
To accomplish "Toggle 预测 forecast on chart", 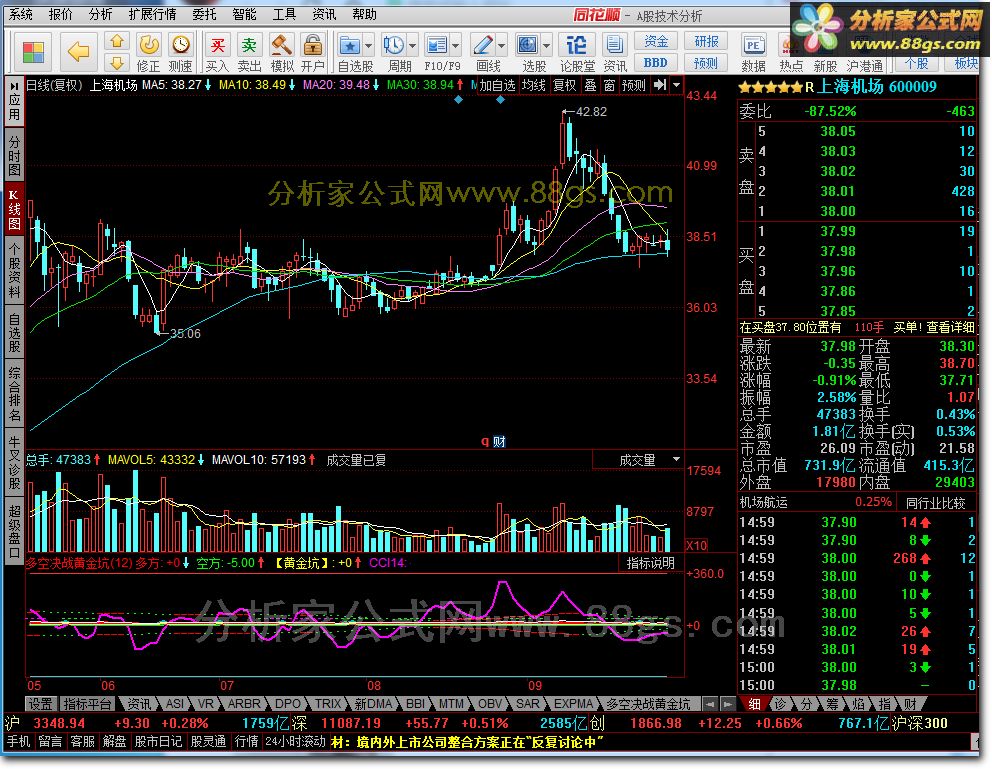I will (x=633, y=85).
